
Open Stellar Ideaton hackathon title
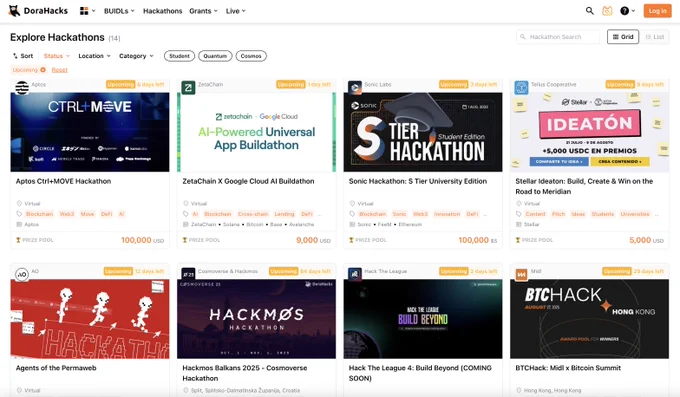click(x=584, y=187)
